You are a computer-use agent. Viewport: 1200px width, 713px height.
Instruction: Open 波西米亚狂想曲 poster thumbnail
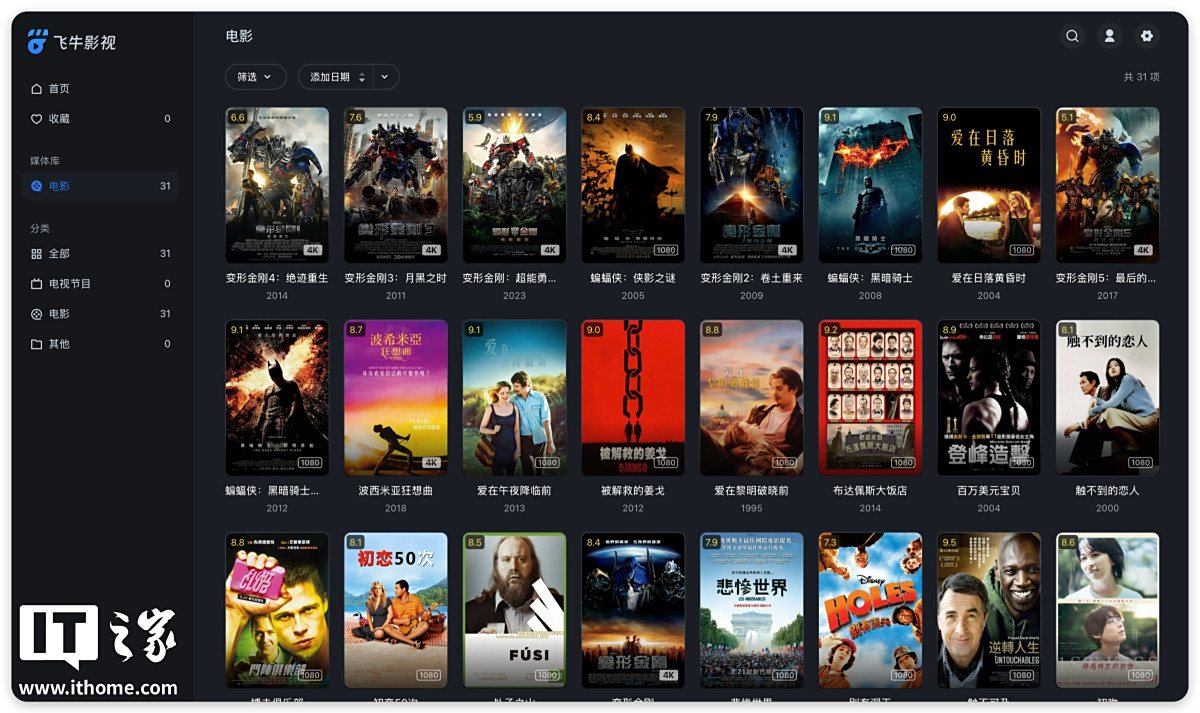pyautogui.click(x=396, y=397)
